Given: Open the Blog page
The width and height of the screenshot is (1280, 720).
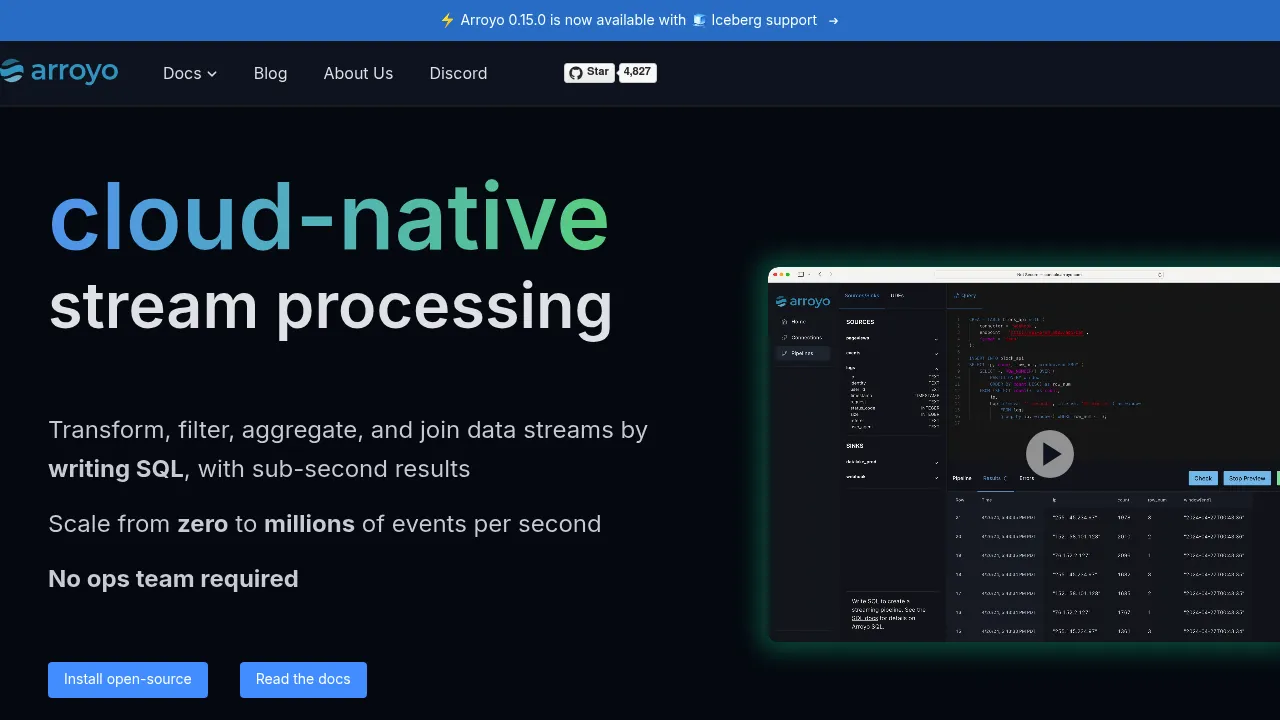Looking at the screenshot, I should point(270,73).
